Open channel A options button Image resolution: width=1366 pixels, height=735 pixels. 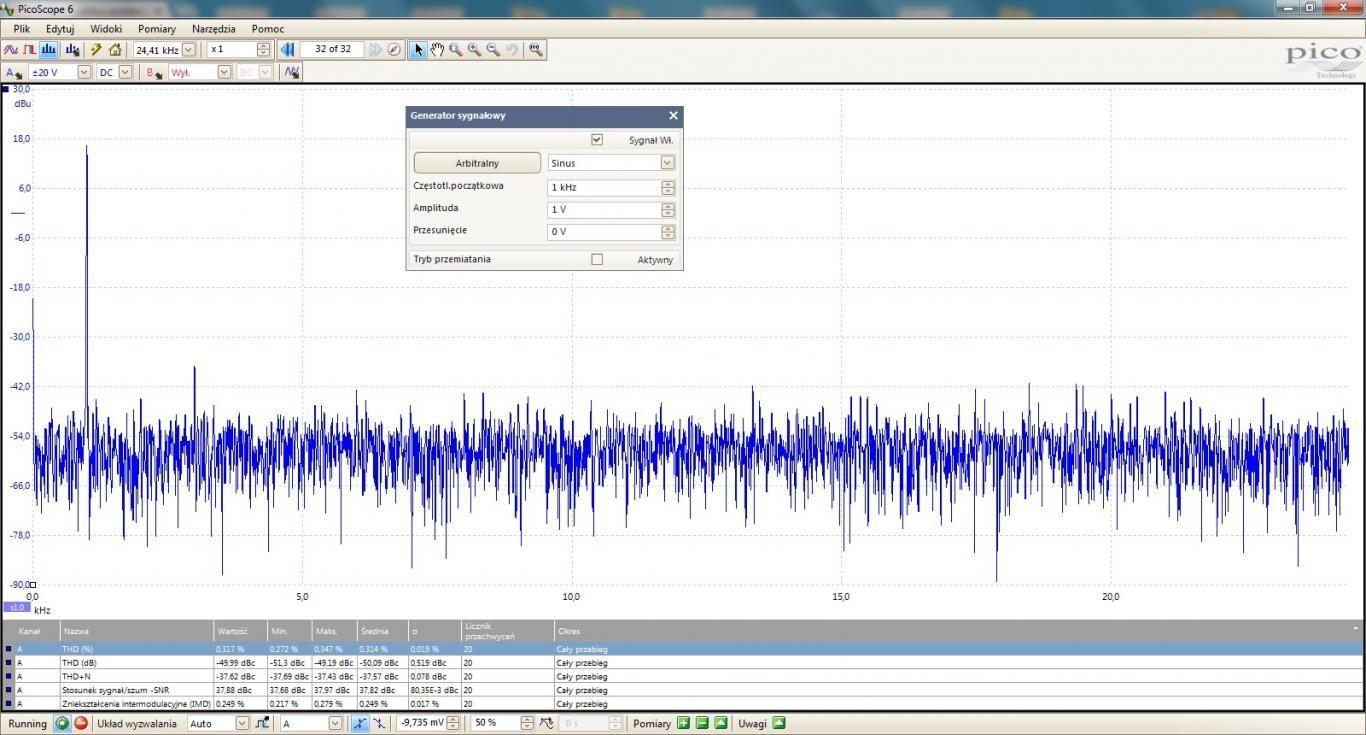[15, 72]
